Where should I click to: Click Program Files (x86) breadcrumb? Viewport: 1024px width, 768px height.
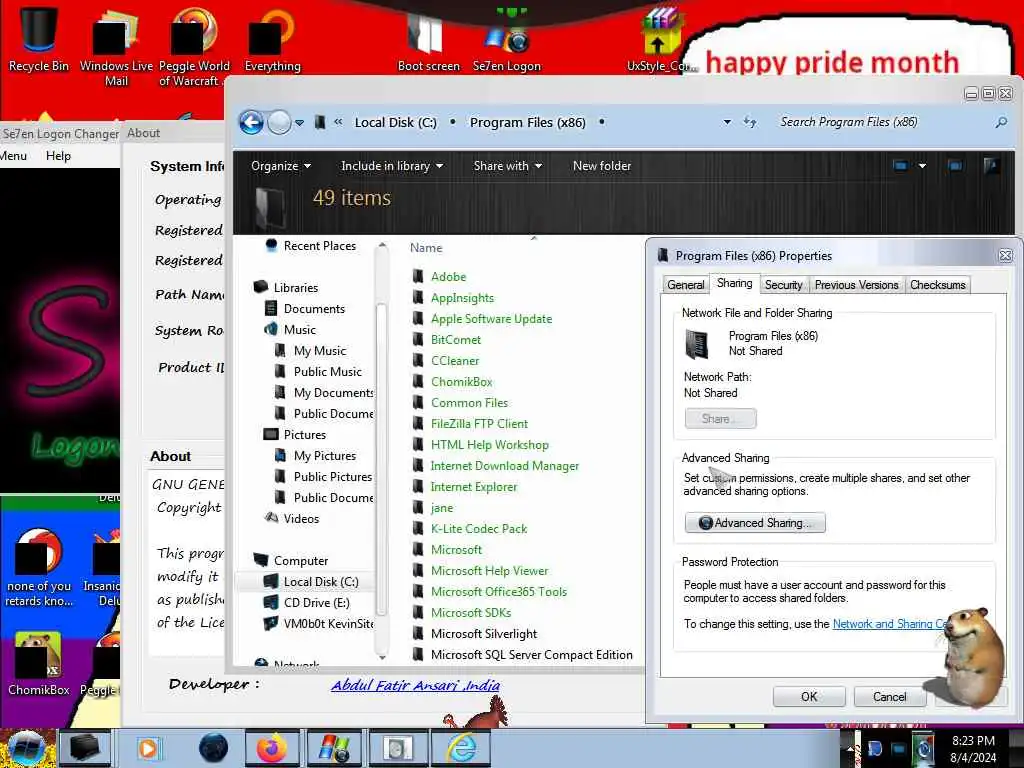[528, 122]
